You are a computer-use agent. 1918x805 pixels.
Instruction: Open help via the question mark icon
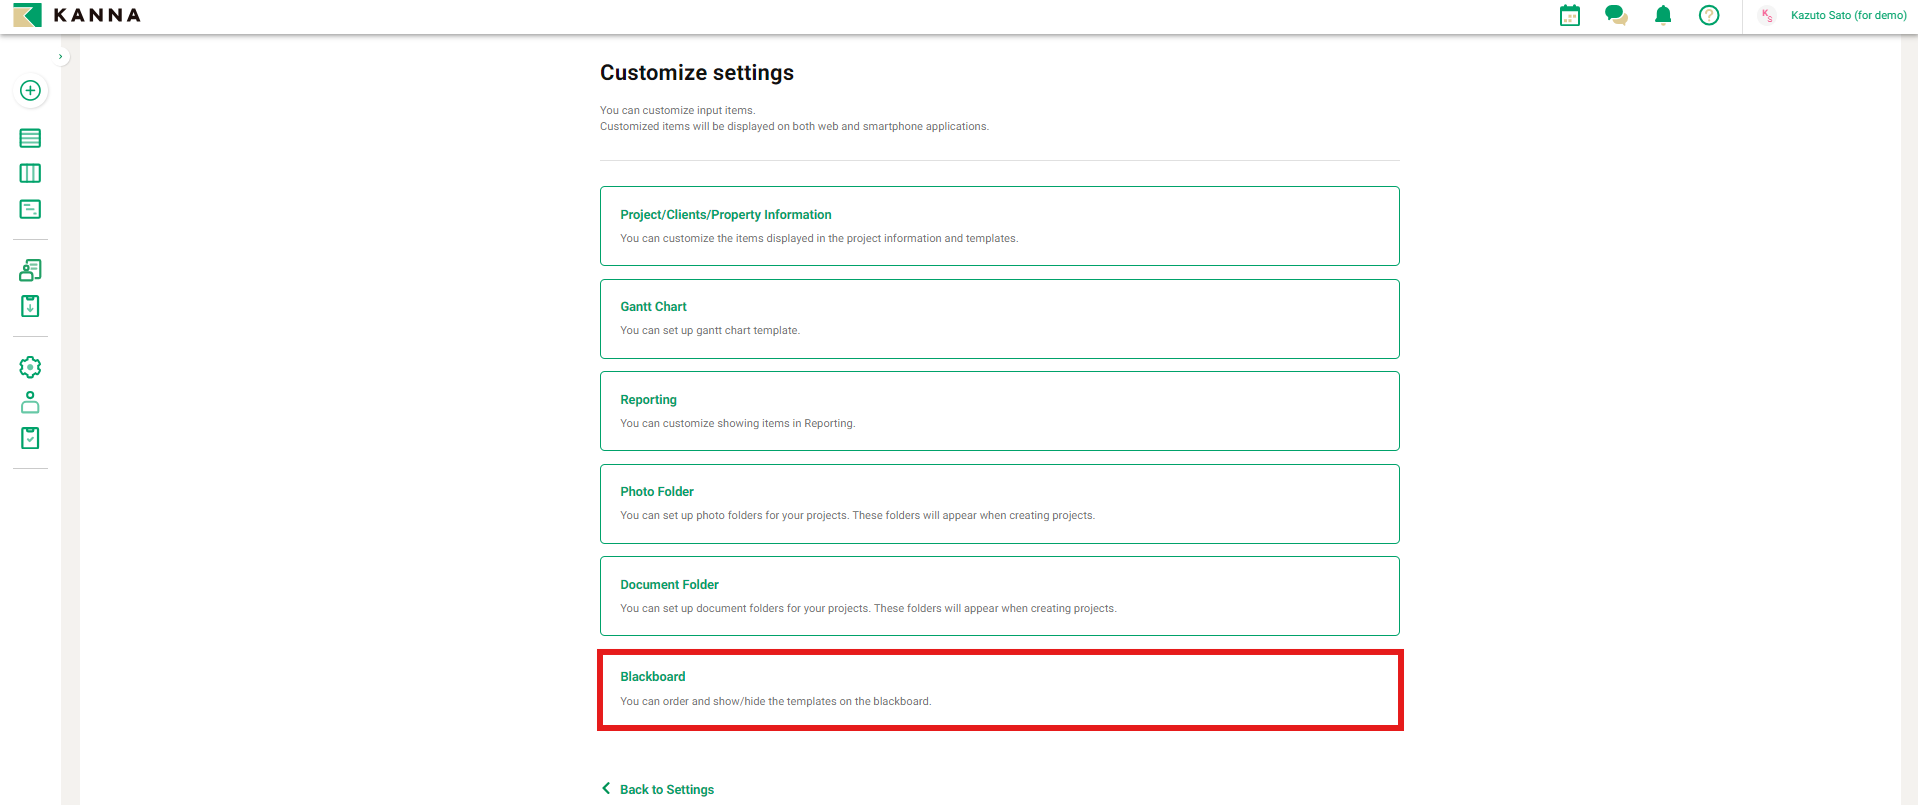pos(1709,15)
